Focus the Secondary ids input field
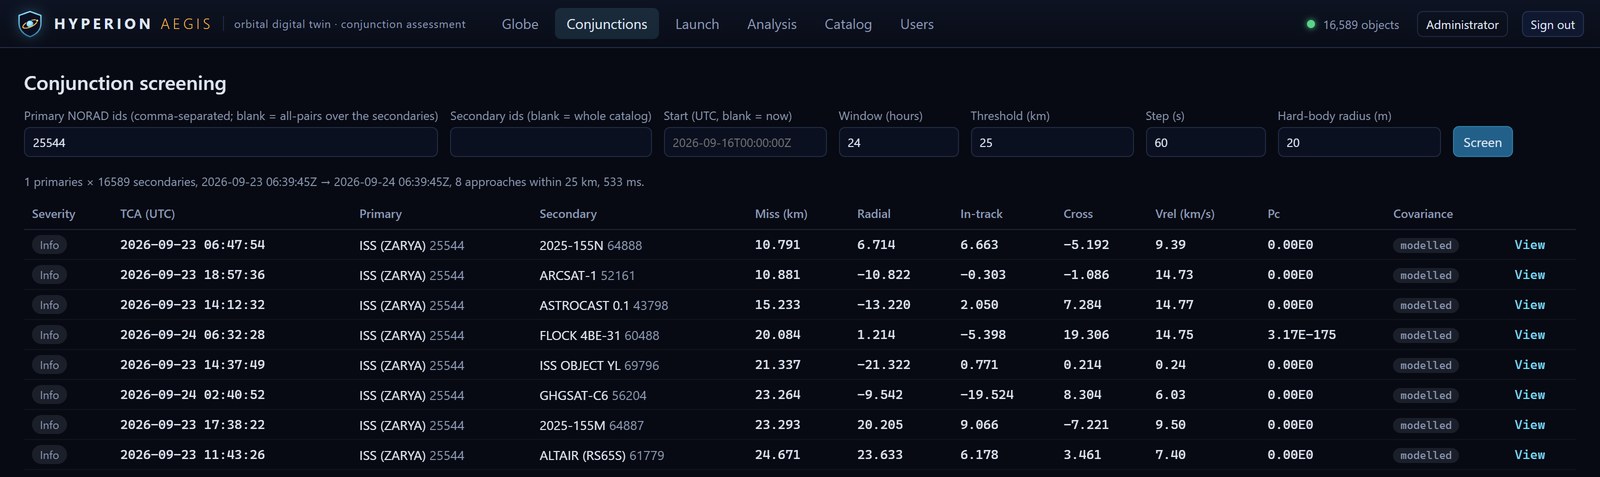1600x477 pixels. (x=551, y=142)
